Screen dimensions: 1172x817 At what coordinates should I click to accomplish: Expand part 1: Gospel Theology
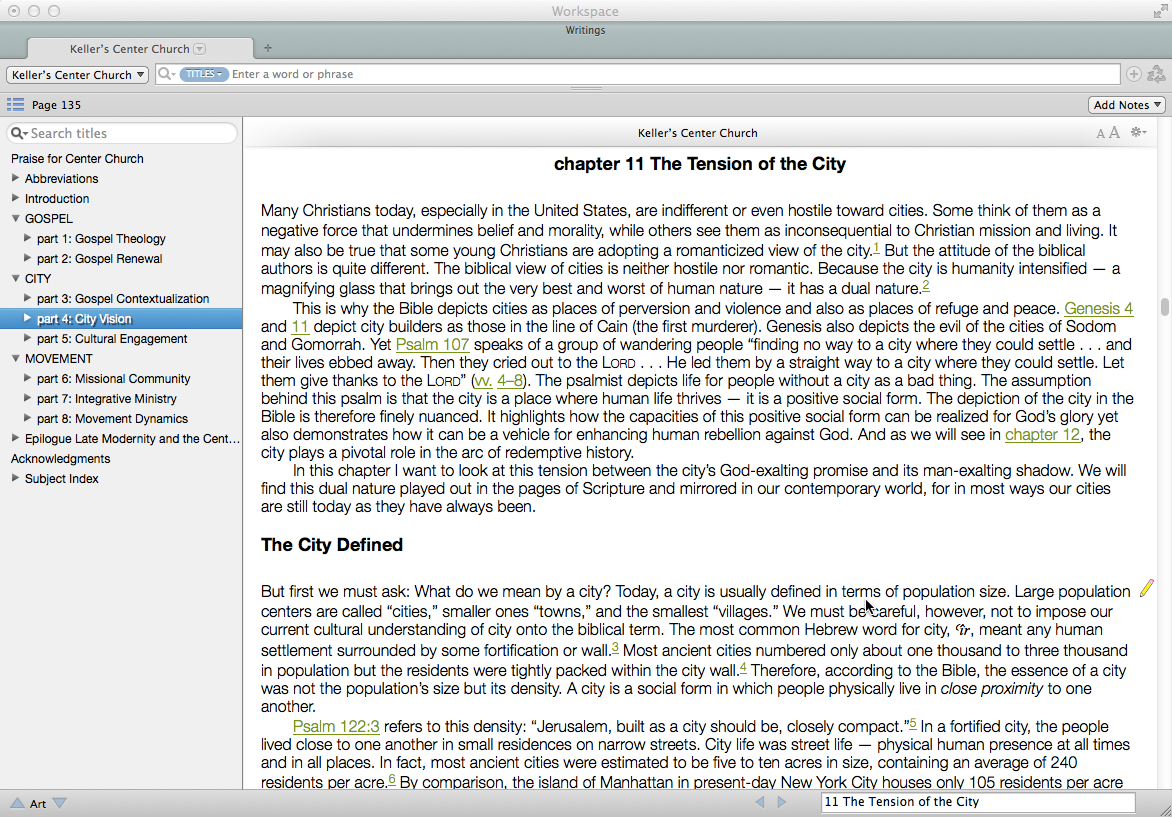pos(28,238)
